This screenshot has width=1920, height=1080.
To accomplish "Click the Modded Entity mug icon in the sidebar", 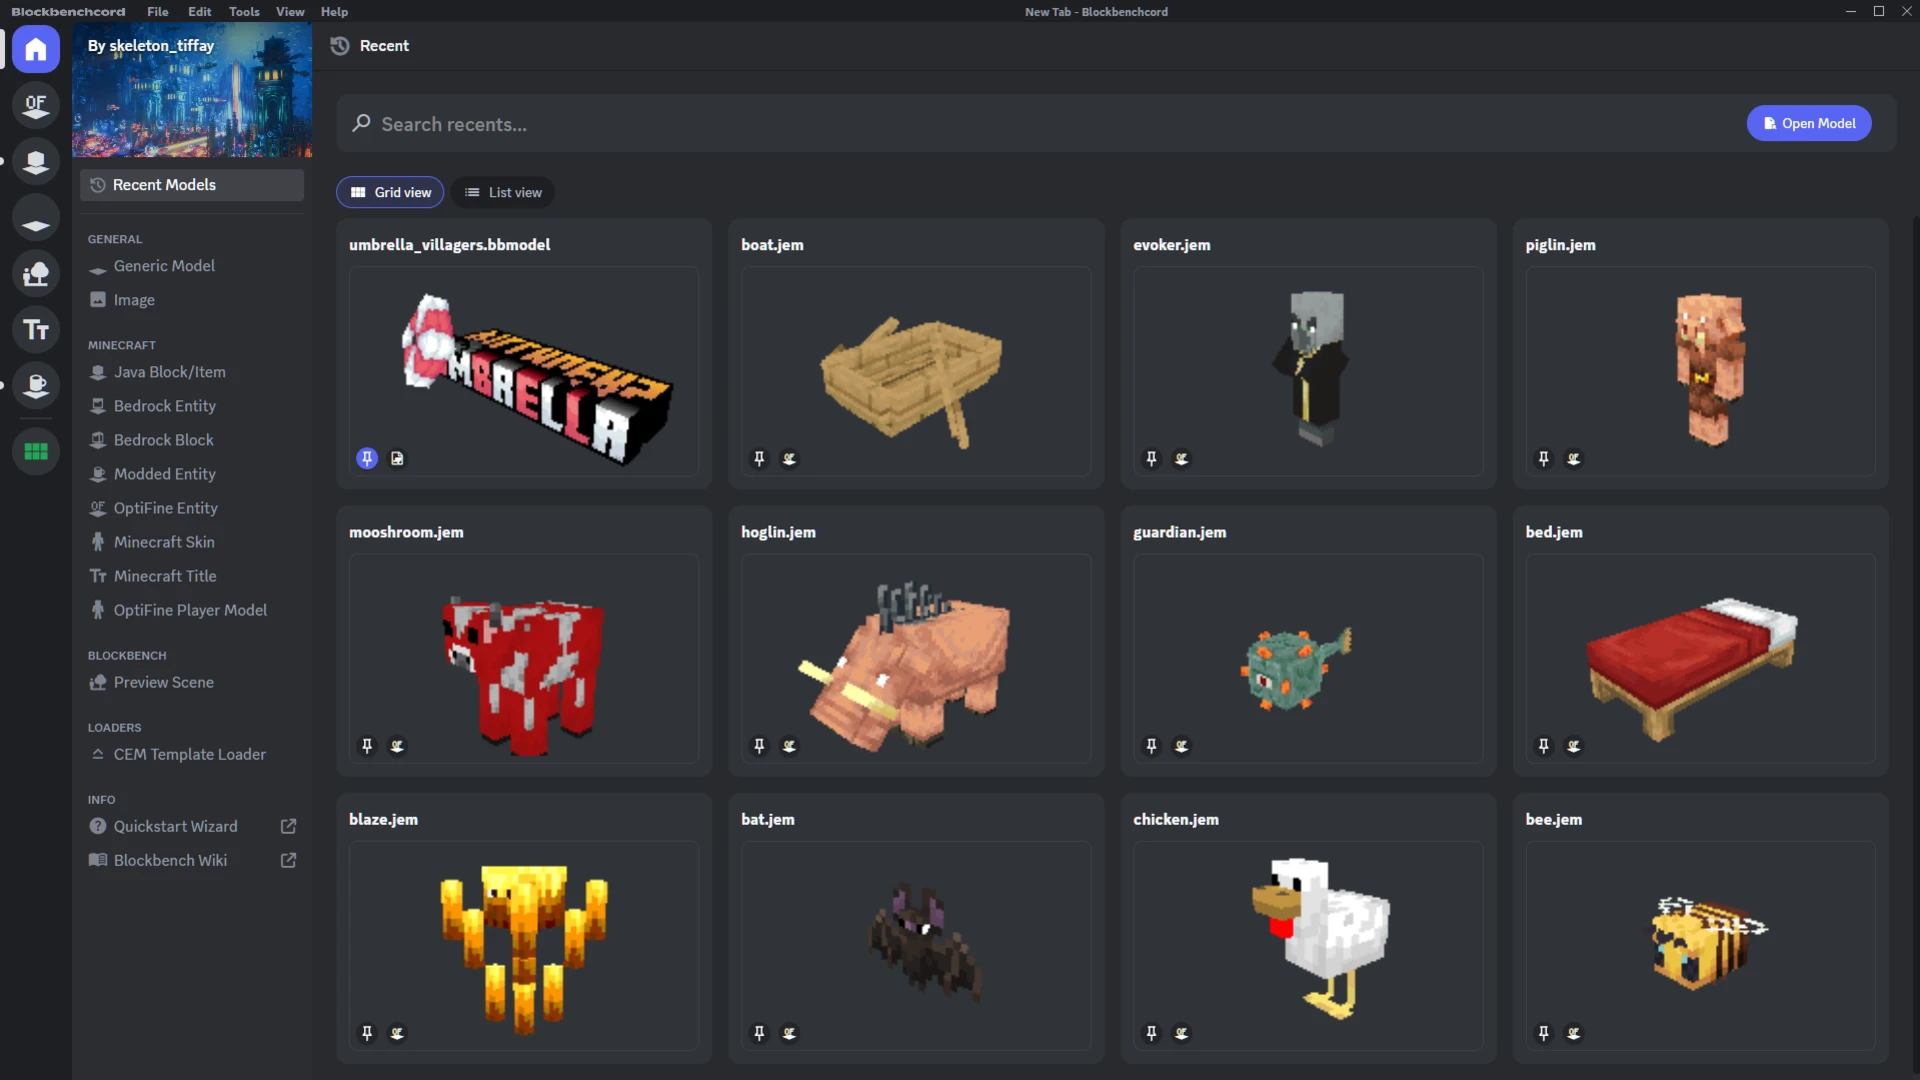I will coord(36,386).
